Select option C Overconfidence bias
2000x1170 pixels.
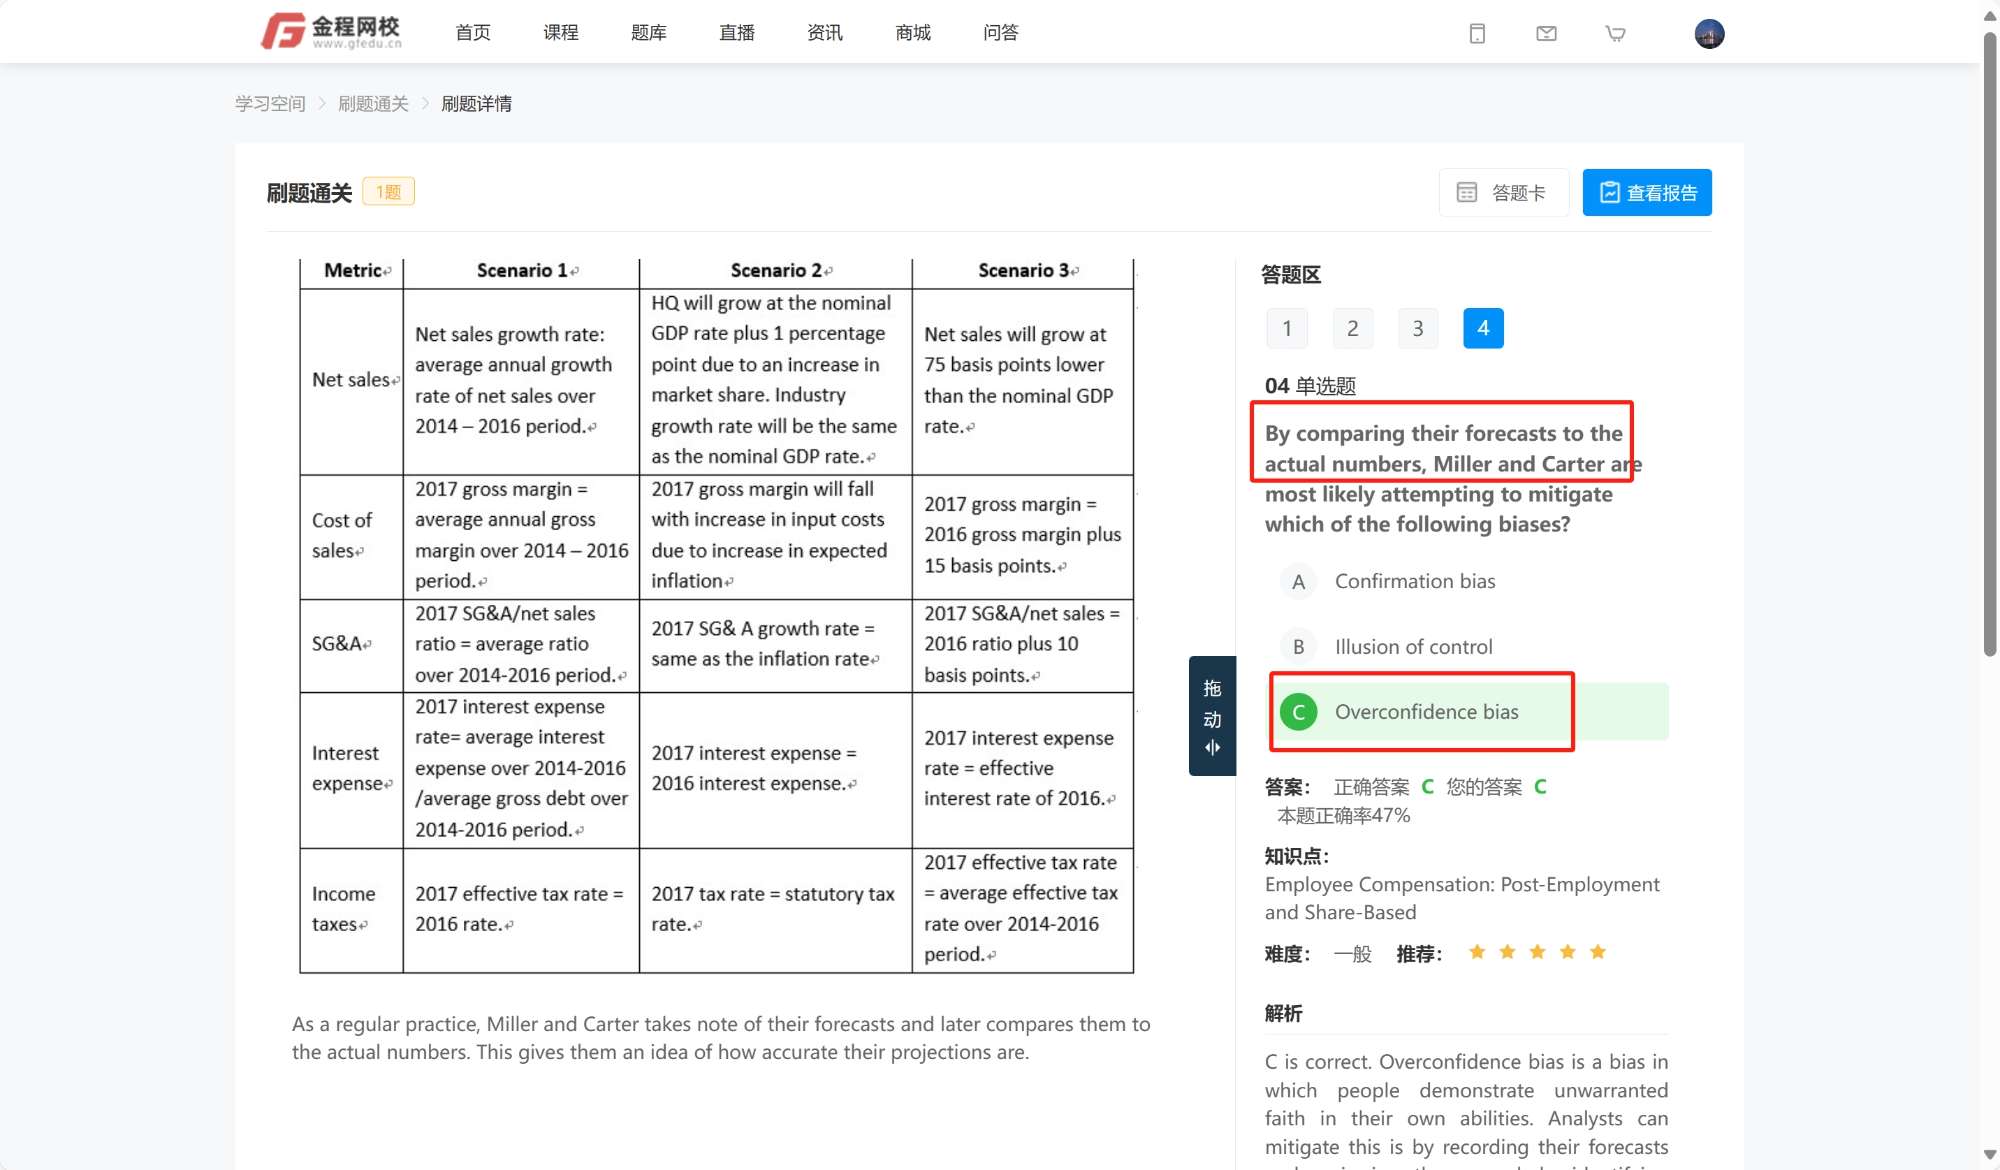coord(1425,712)
